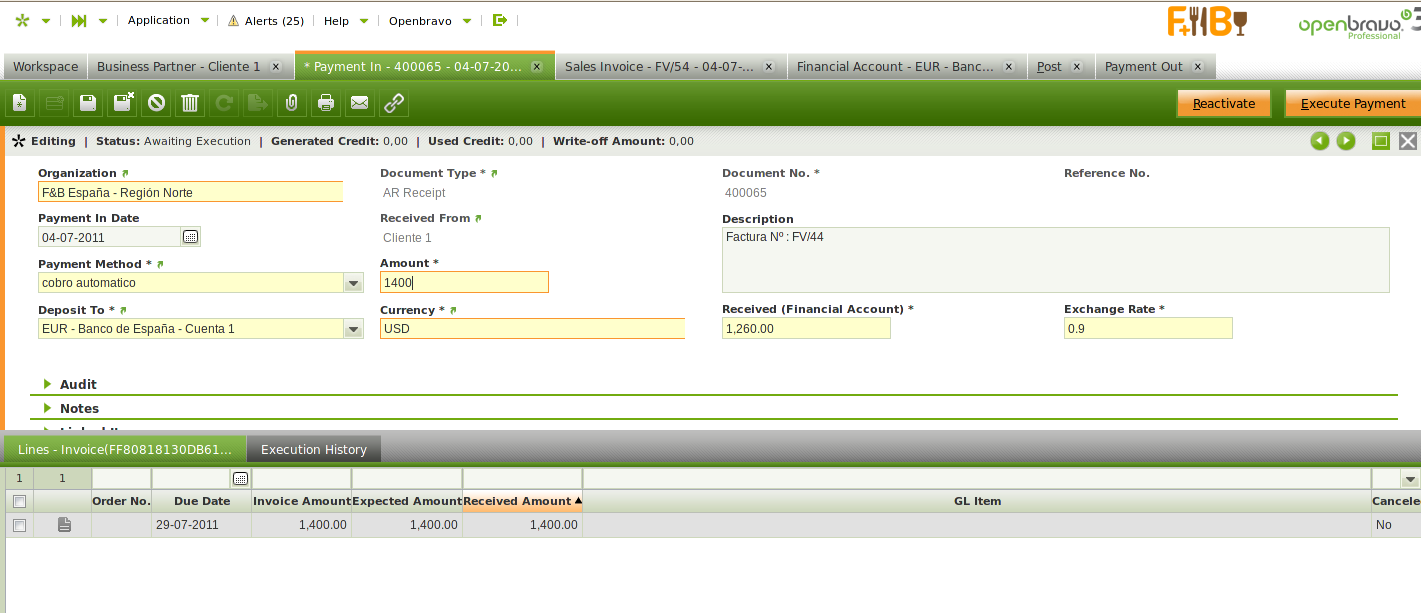Close the Payment In tab

[x=536, y=67]
